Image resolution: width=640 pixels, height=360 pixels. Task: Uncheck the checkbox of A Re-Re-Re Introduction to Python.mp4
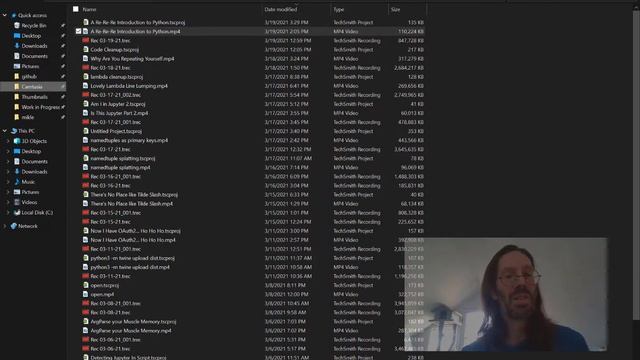78,31
